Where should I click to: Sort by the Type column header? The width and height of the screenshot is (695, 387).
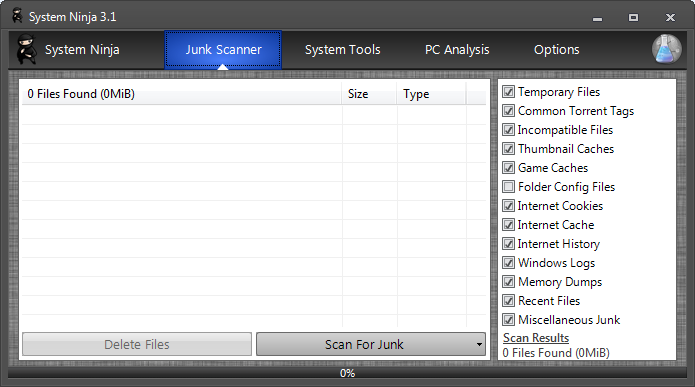431,94
